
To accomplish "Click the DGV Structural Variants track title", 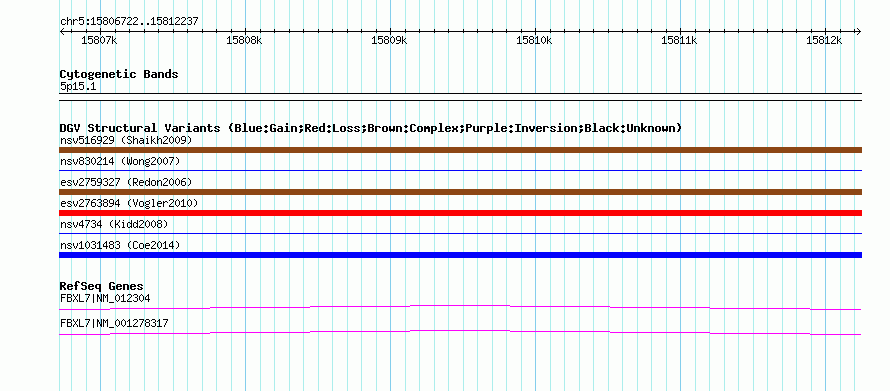I will (370, 128).
